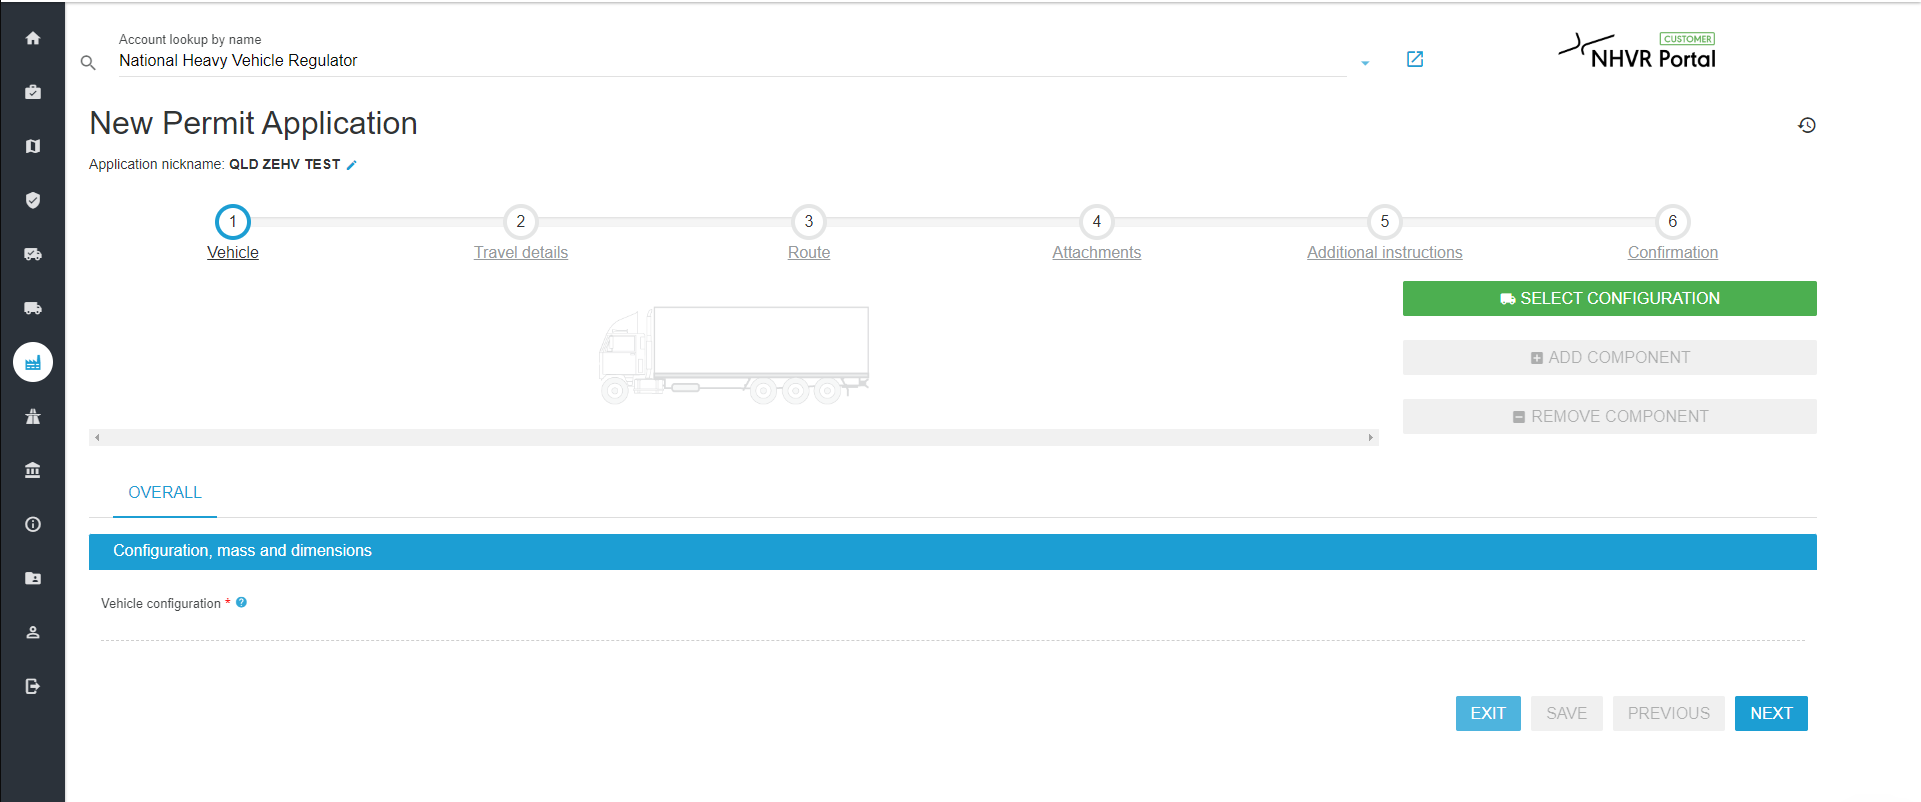The width and height of the screenshot is (1921, 802).
Task: Select the highlighted factory sidebar icon
Action: 33,362
